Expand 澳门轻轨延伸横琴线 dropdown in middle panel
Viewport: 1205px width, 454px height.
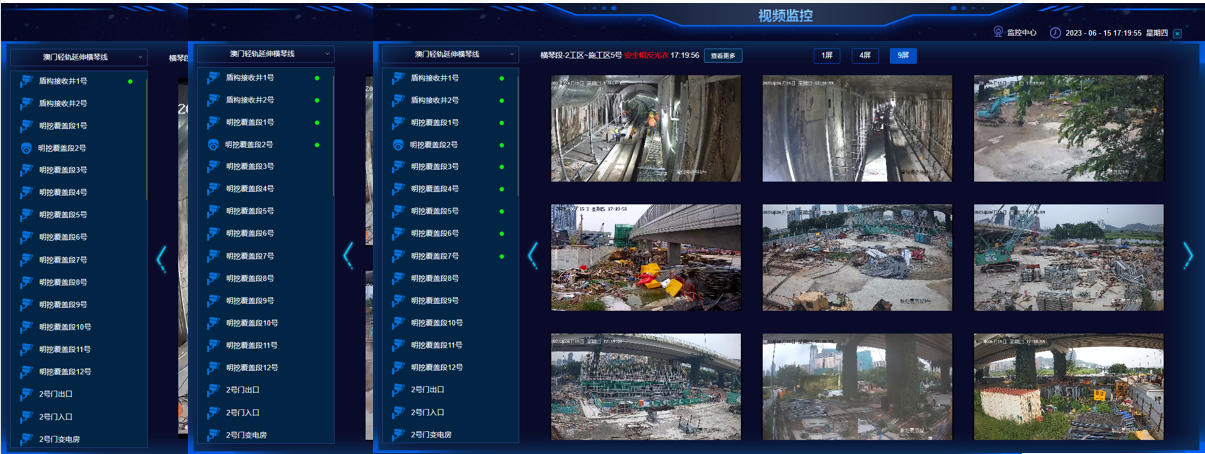click(x=265, y=54)
